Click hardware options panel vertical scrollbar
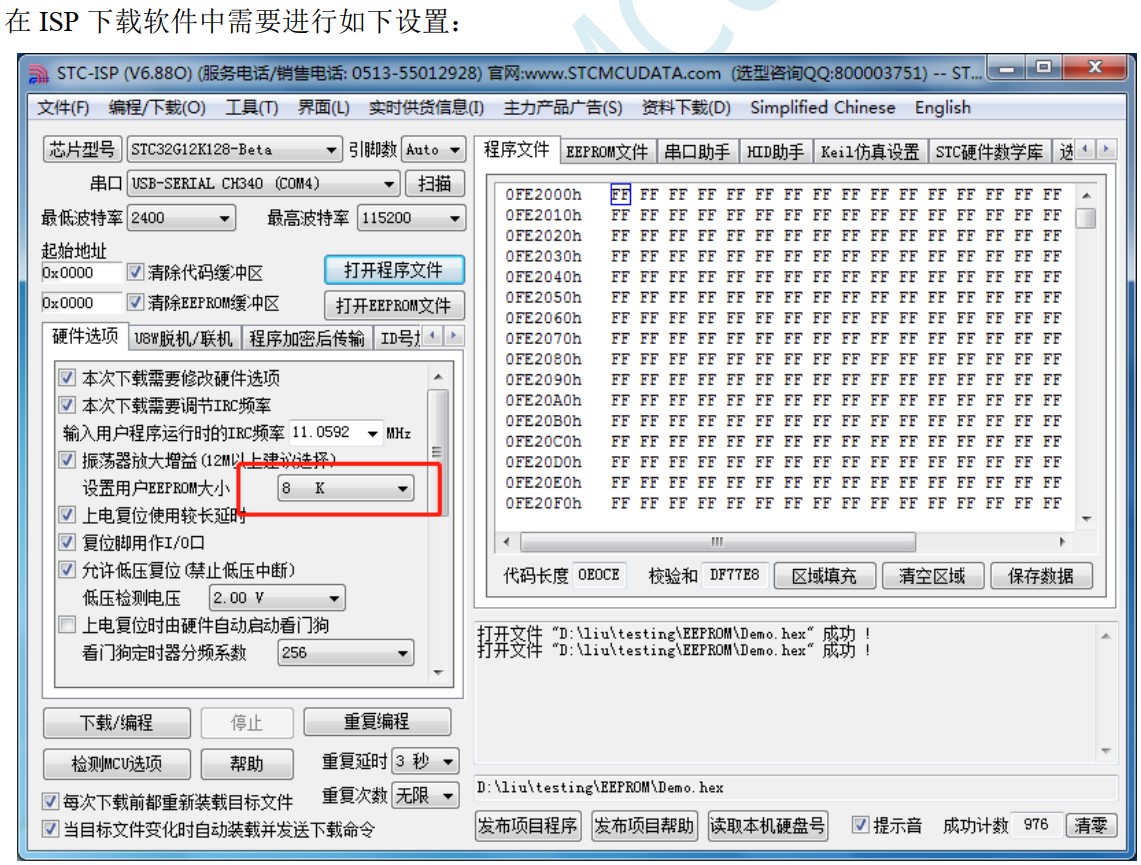 pos(438,452)
